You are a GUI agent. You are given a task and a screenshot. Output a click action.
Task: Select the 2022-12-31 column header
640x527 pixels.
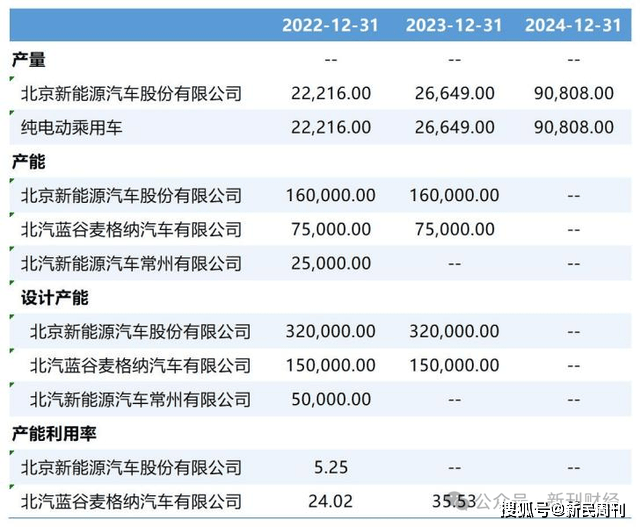(x=330, y=25)
